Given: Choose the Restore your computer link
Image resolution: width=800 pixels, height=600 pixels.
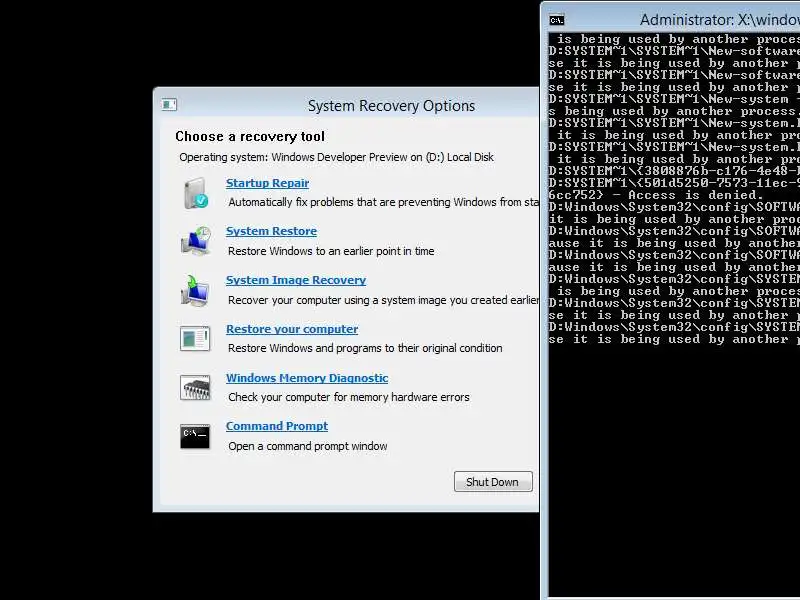Looking at the screenshot, I should click(292, 329).
